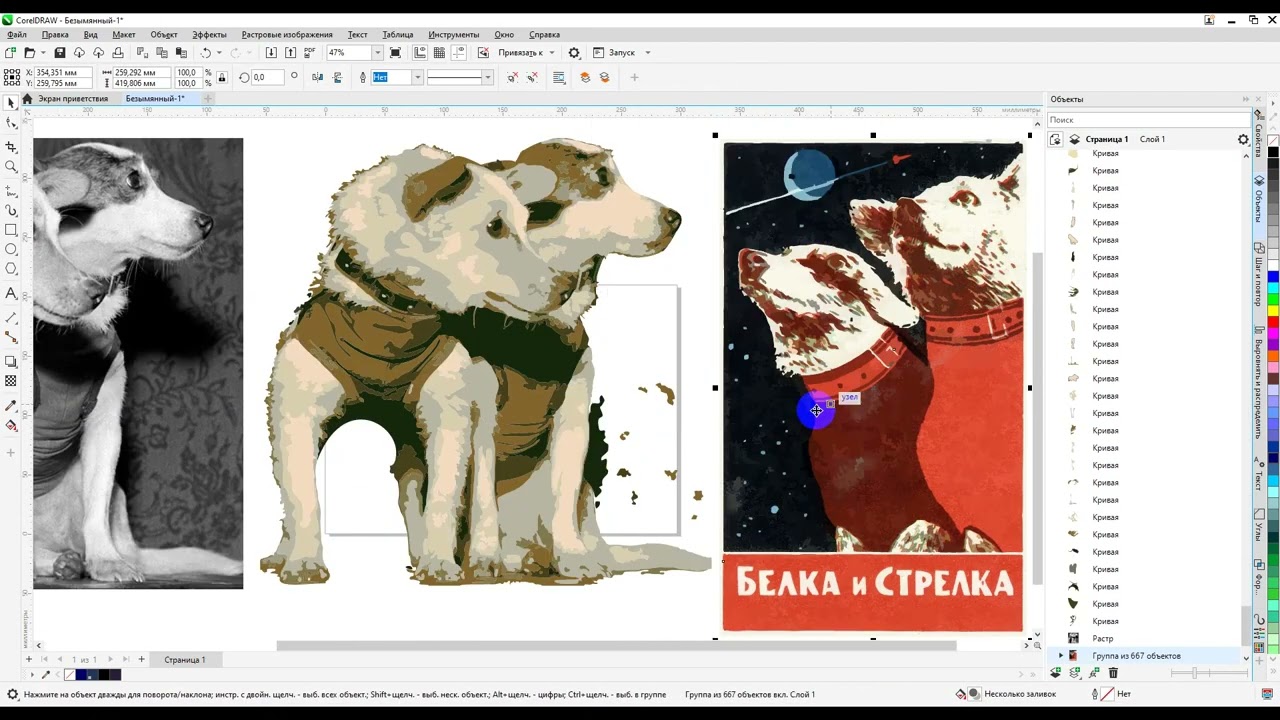This screenshot has width=1280, height=720.
Task: Open the Правка menu
Action: pos(55,34)
